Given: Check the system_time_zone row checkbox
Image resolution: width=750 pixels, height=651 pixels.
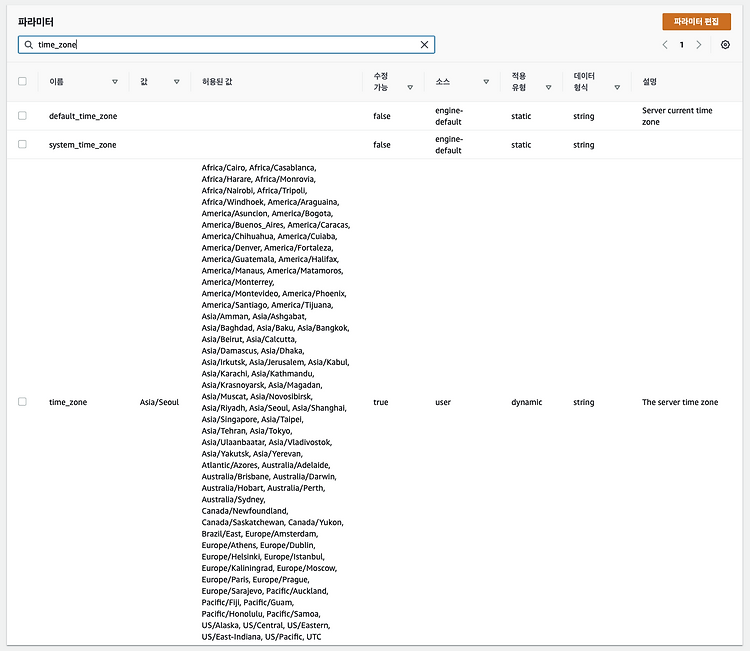Looking at the screenshot, I should tap(22, 144).
